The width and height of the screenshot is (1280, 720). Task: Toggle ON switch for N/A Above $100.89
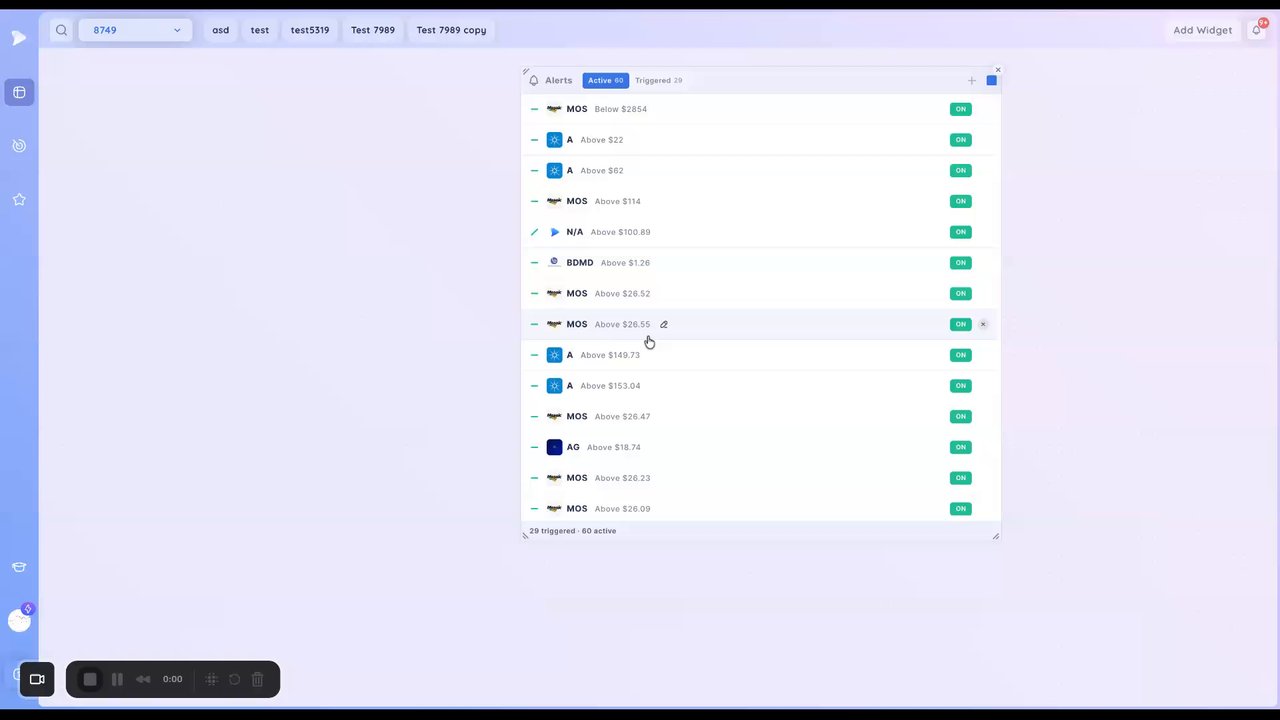click(x=960, y=232)
